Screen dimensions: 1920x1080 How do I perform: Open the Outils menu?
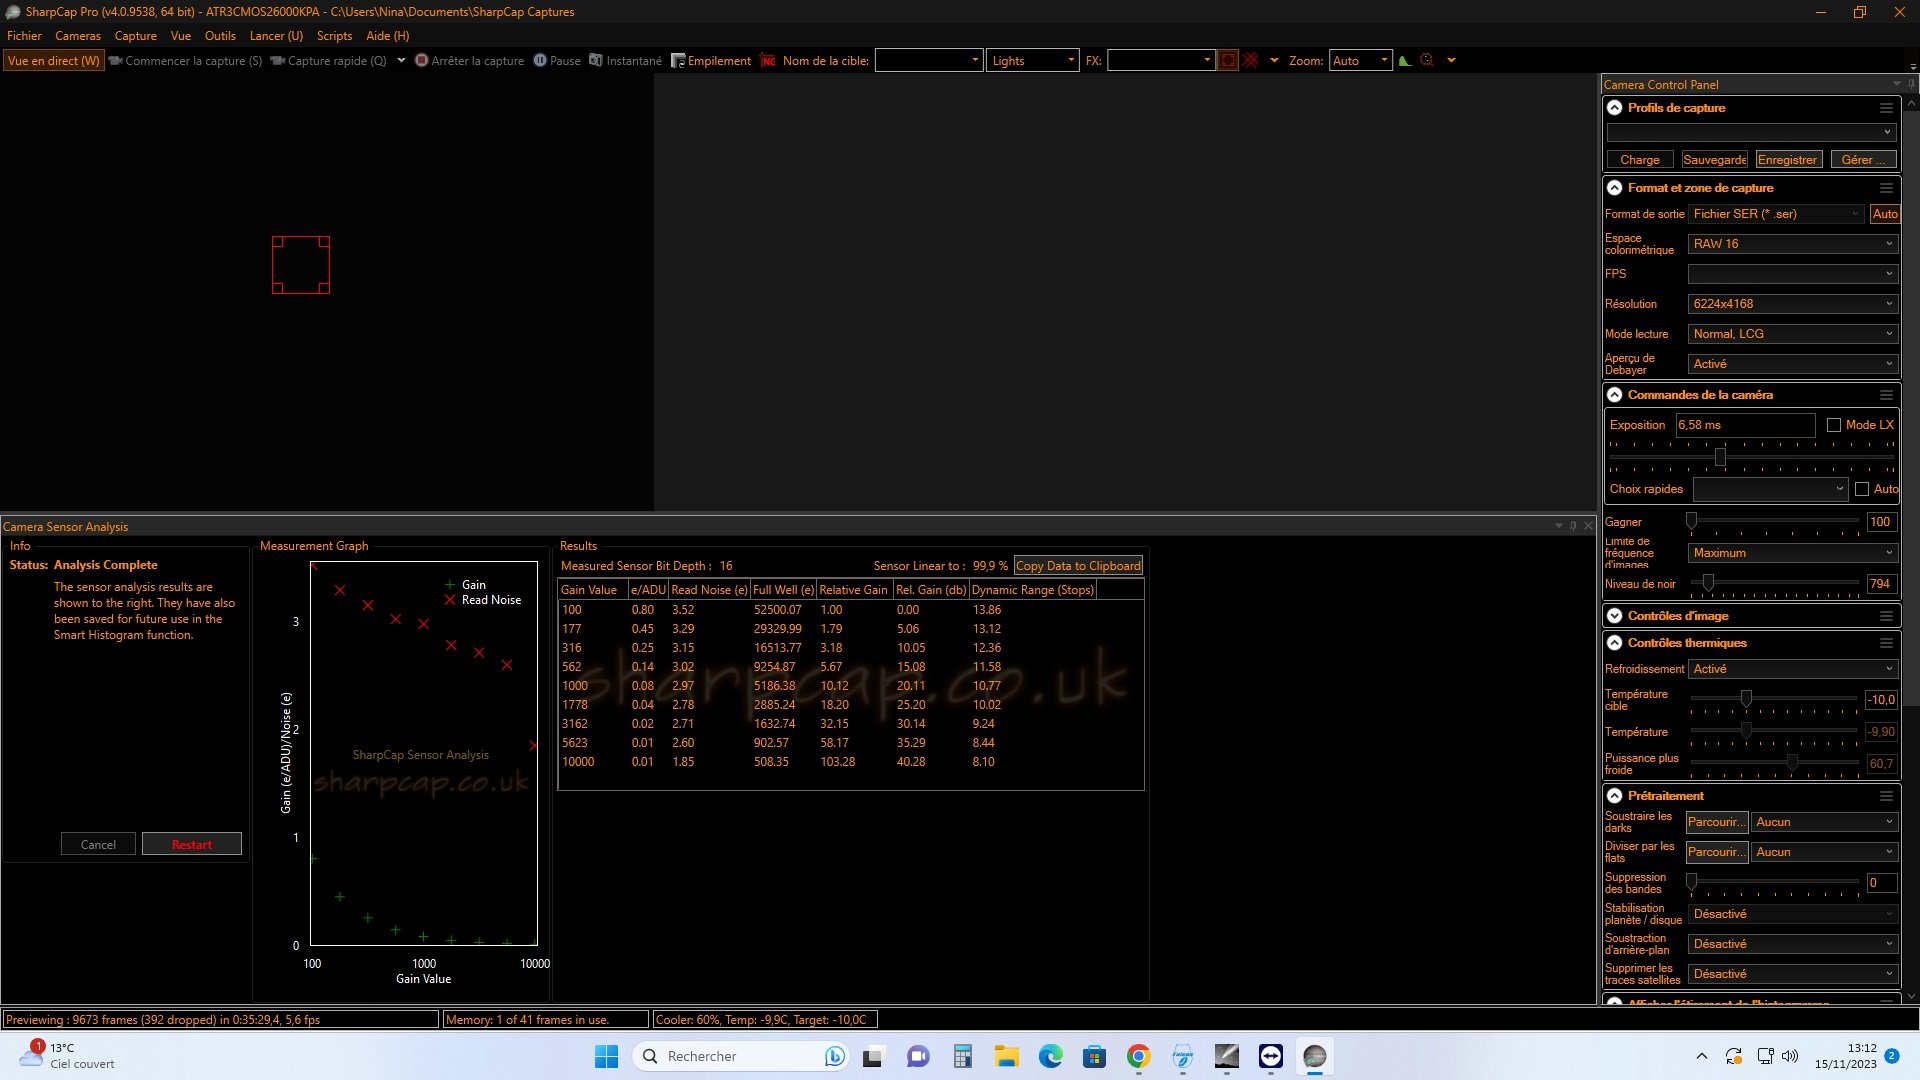pyautogui.click(x=220, y=36)
